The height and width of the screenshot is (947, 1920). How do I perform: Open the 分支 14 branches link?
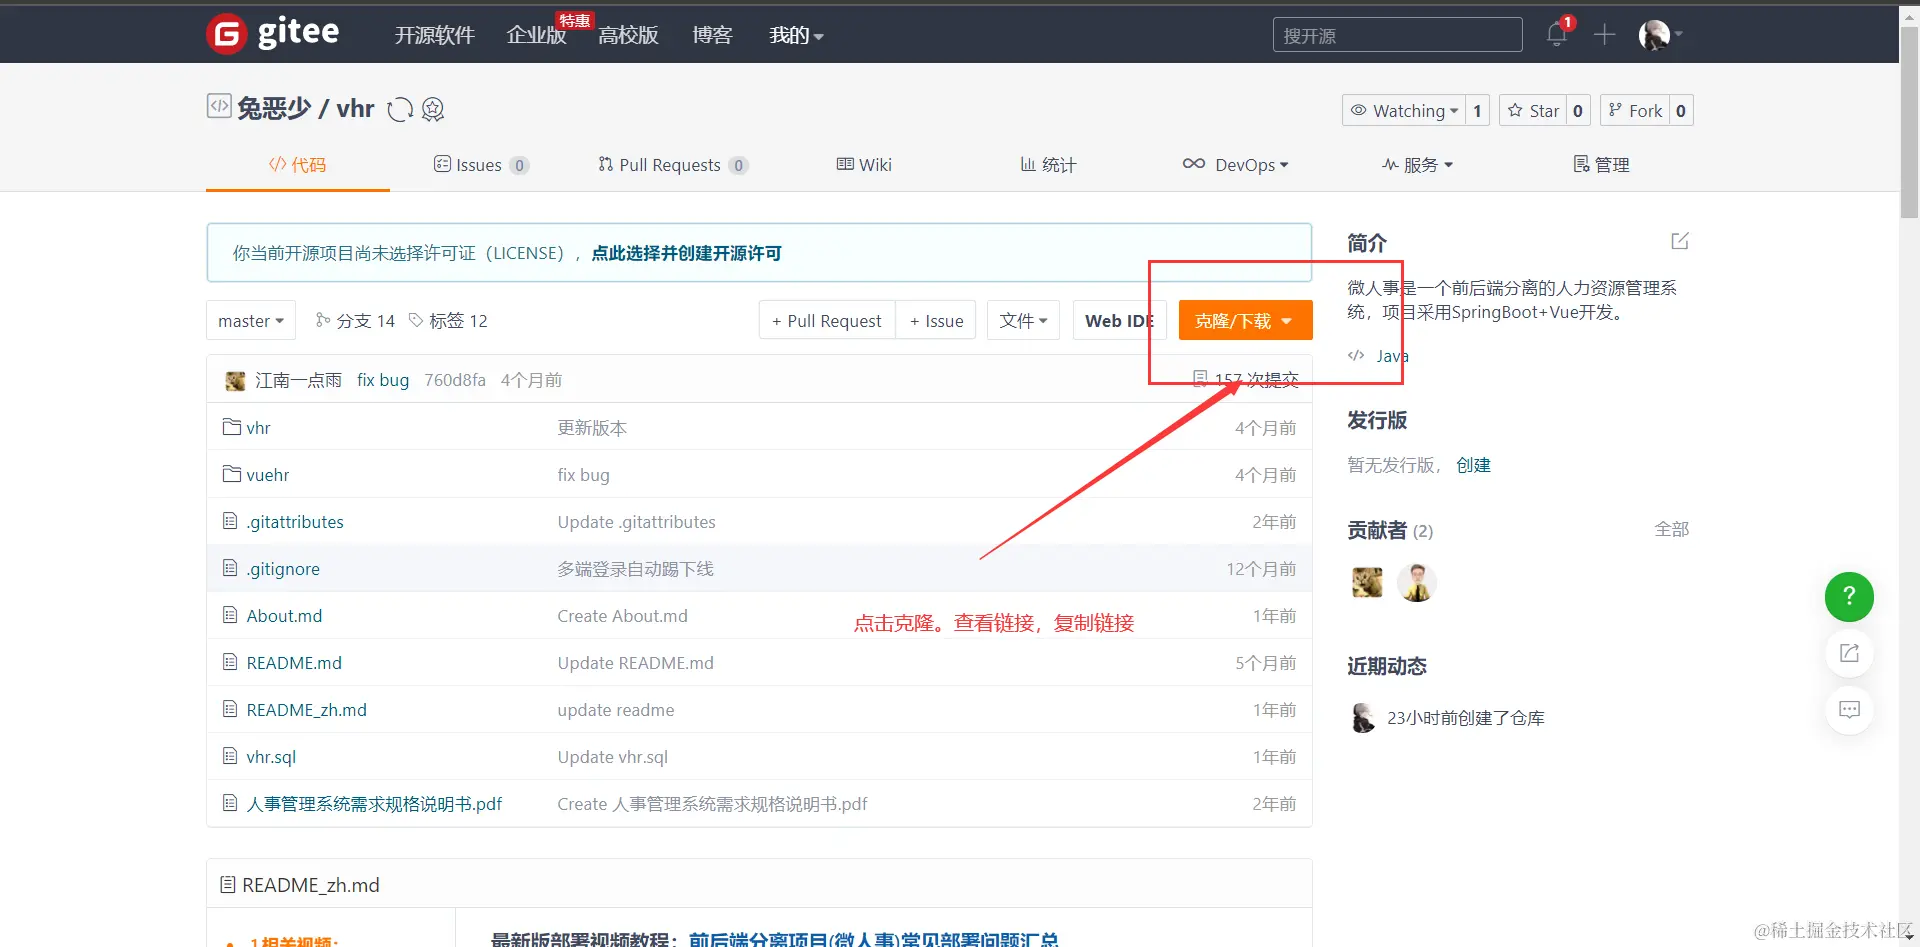(x=355, y=320)
